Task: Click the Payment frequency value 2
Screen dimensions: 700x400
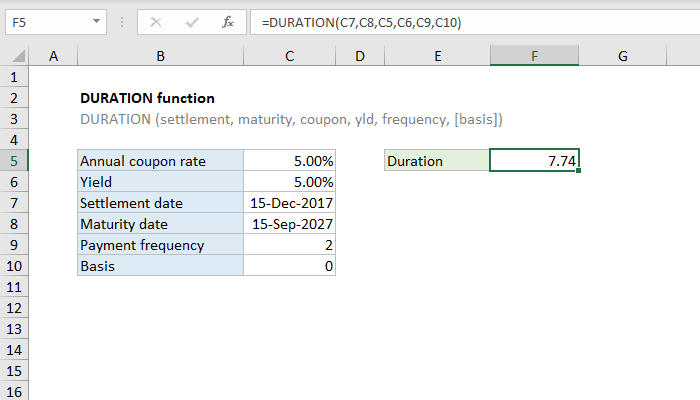Action: (289, 245)
